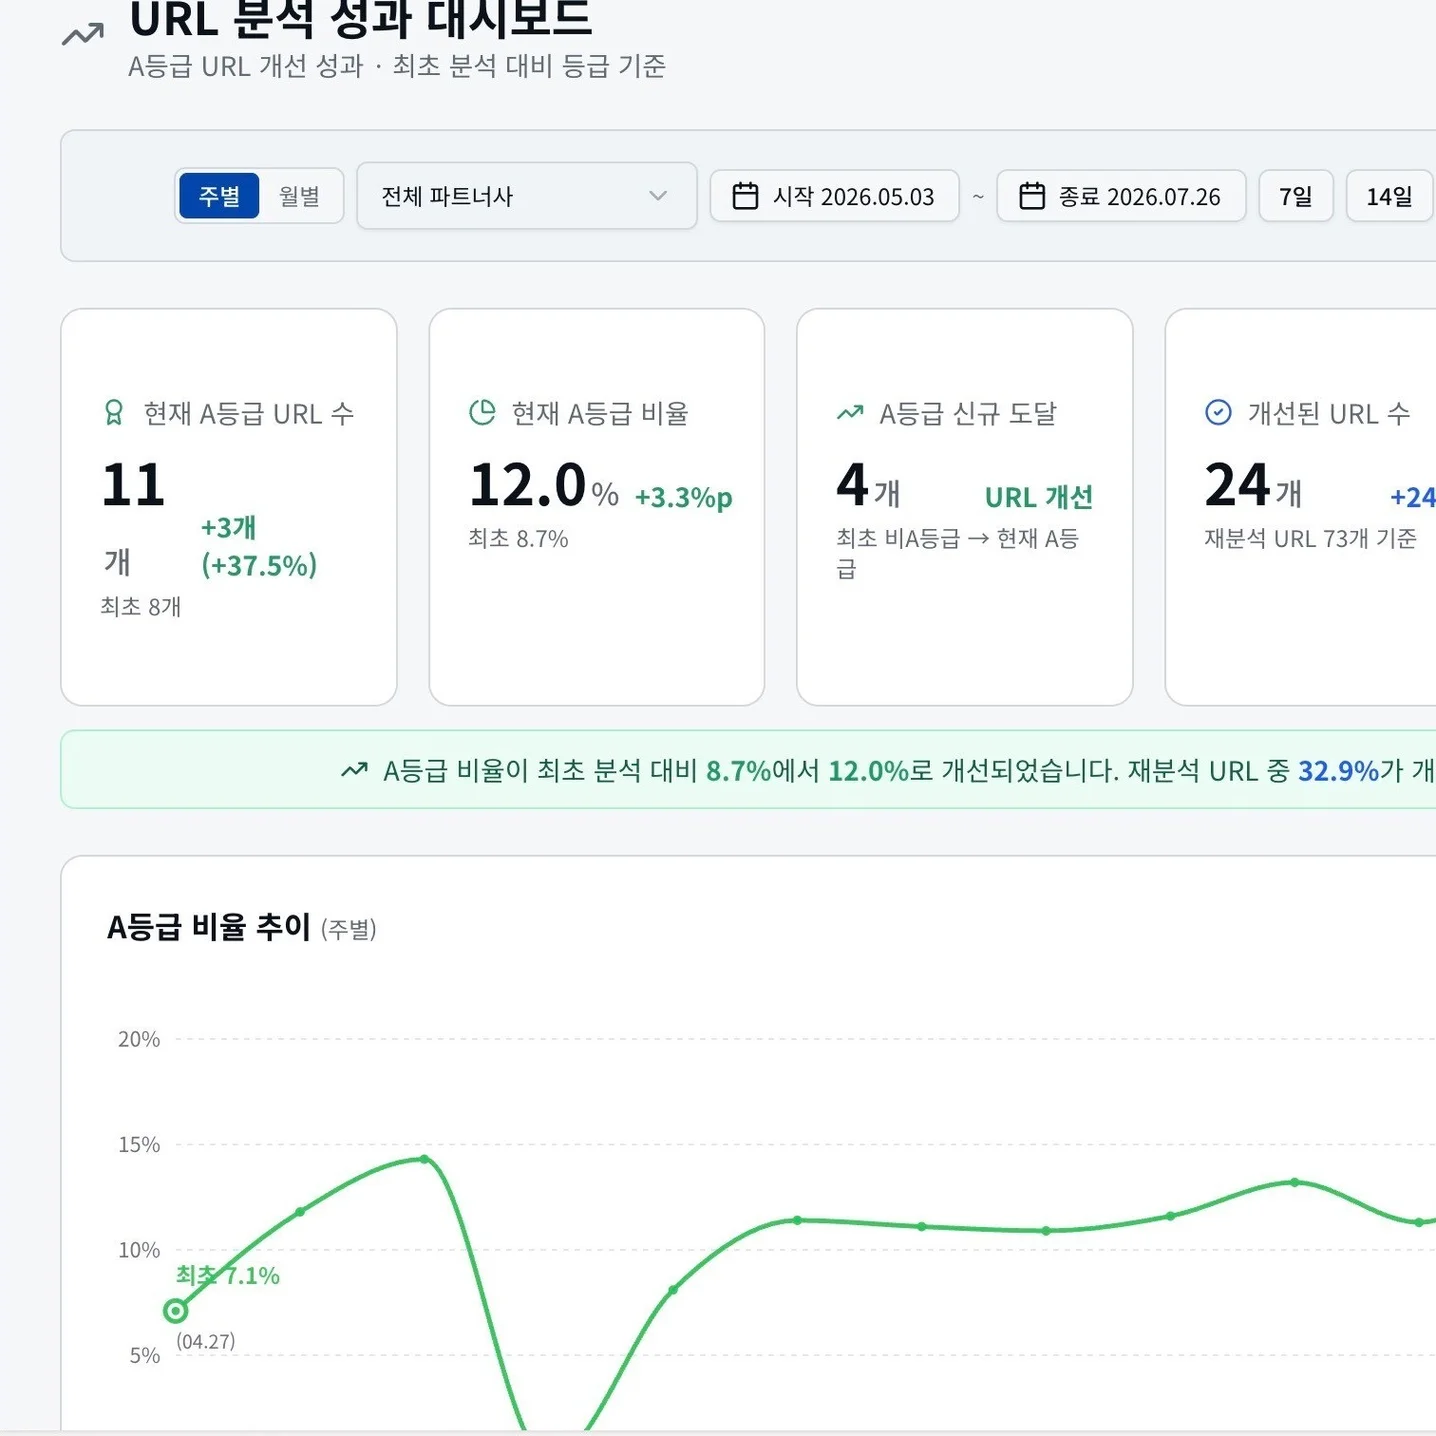The width and height of the screenshot is (1436, 1436).
Task: Click the URL 개선 label
Action: click(x=1039, y=497)
